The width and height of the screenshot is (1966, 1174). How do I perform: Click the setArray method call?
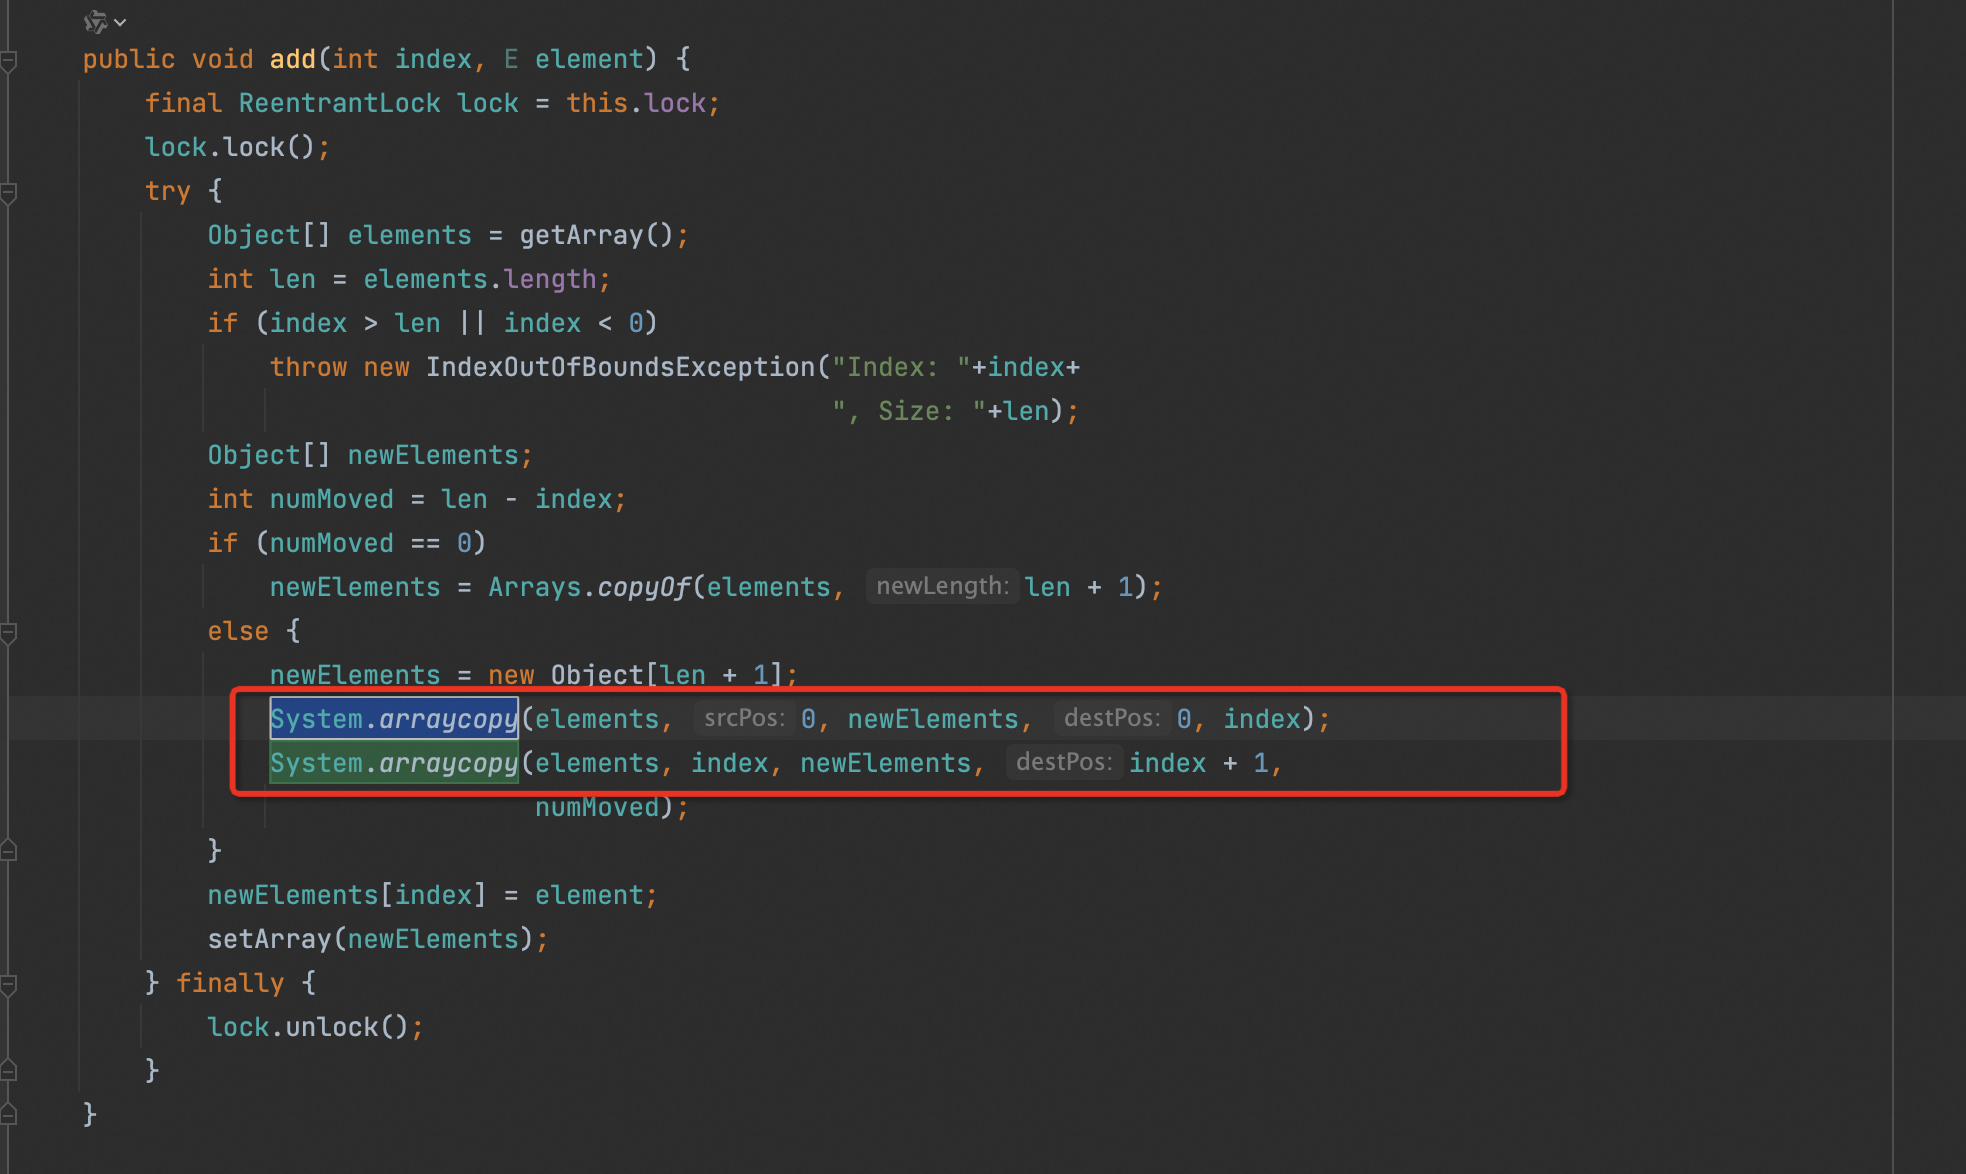(268, 939)
